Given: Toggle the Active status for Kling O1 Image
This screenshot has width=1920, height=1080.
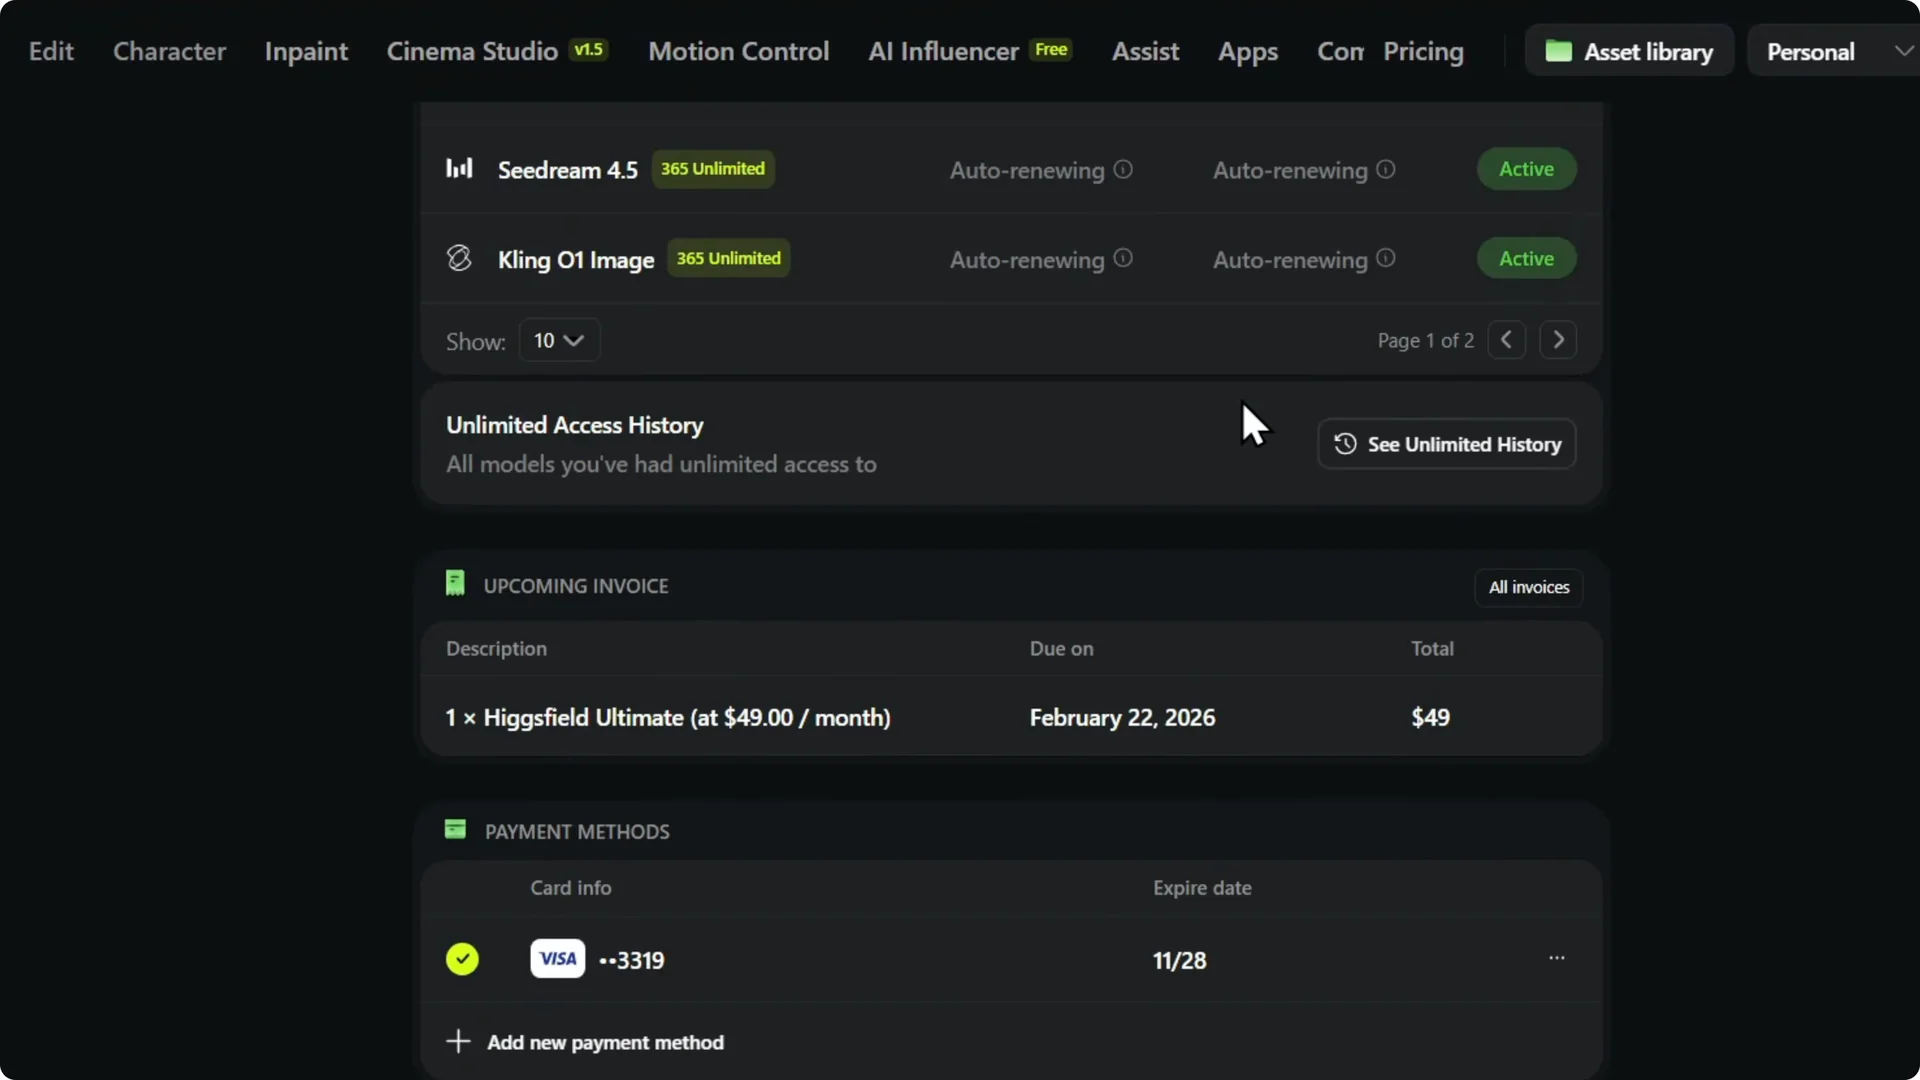Looking at the screenshot, I should pos(1527,258).
